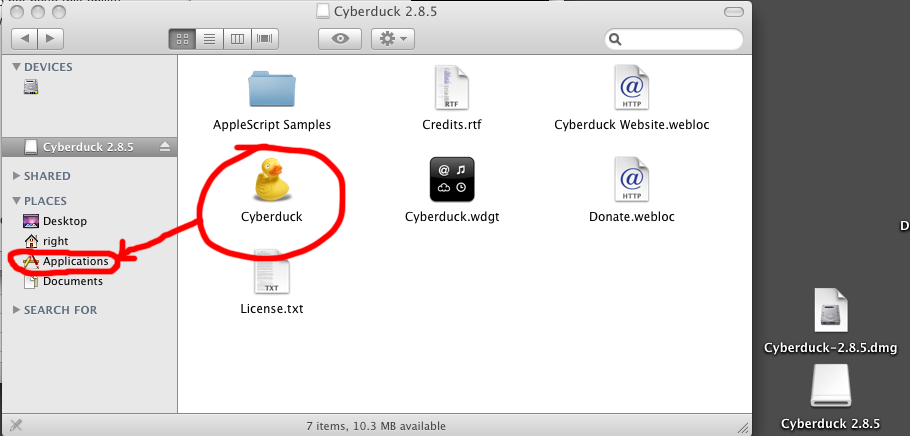
Task: Select Cyberduck 2.8.5 volume in sidebar
Action: [88, 147]
